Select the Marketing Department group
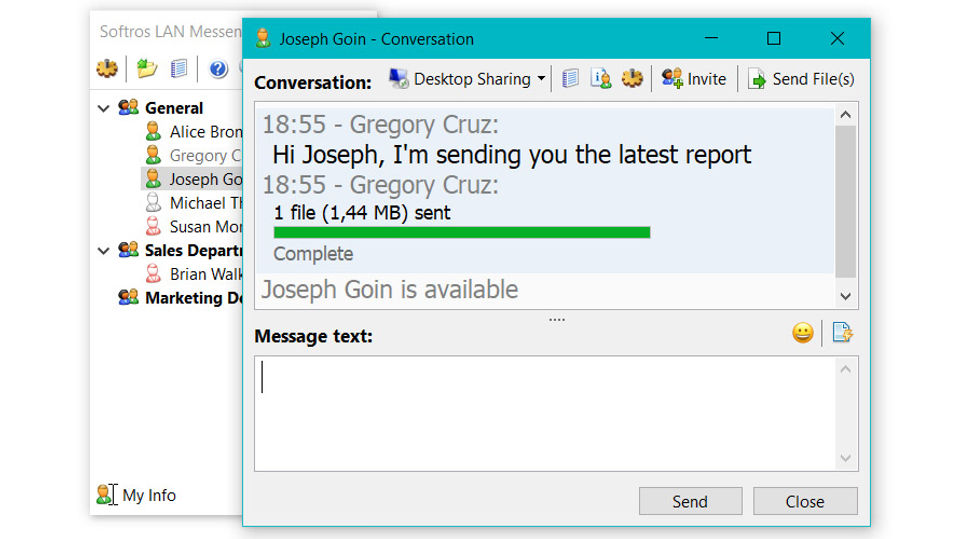 [x=193, y=298]
